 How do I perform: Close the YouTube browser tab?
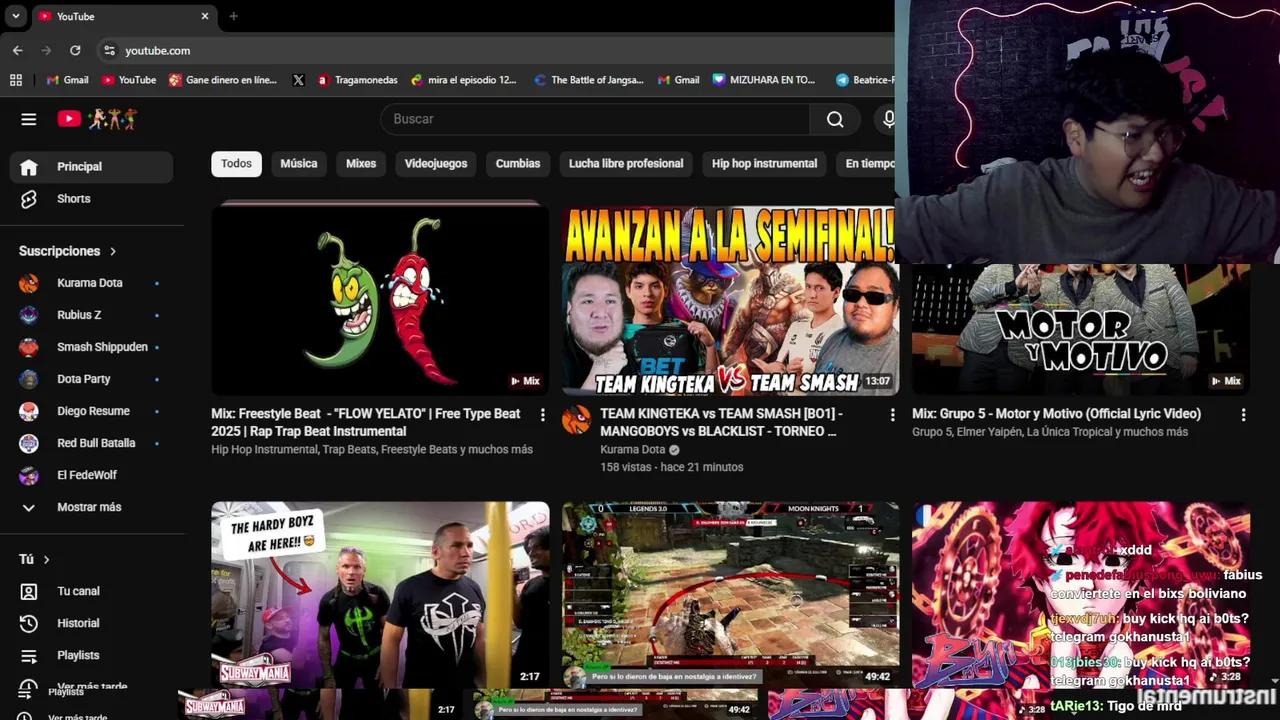point(205,16)
